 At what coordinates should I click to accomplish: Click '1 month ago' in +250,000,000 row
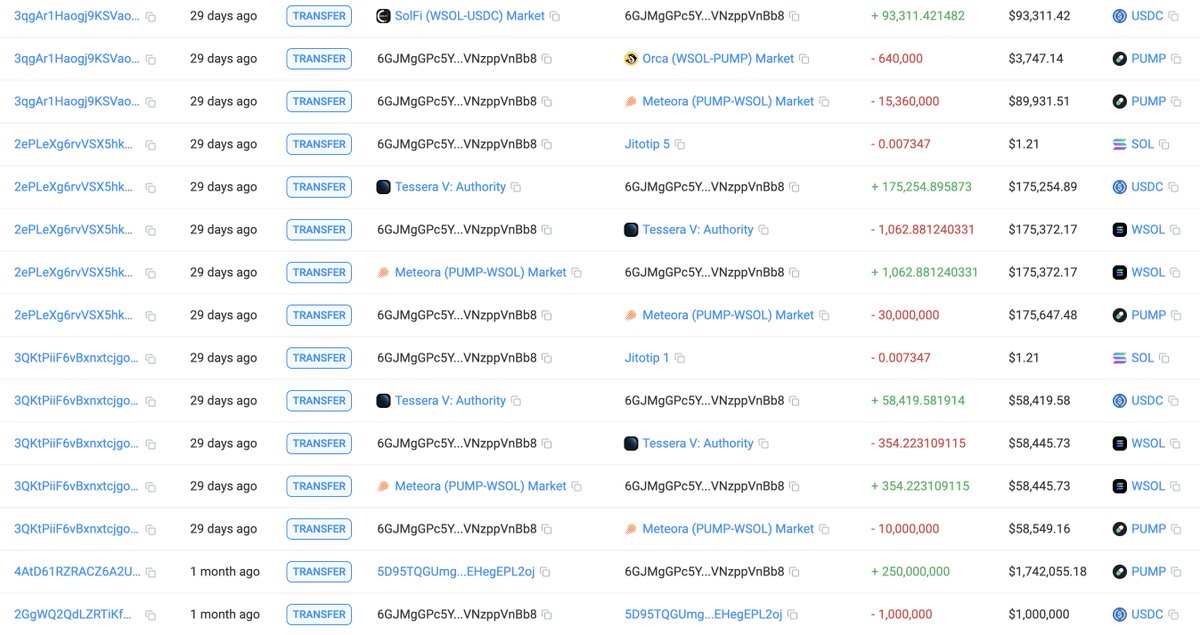click(225, 572)
